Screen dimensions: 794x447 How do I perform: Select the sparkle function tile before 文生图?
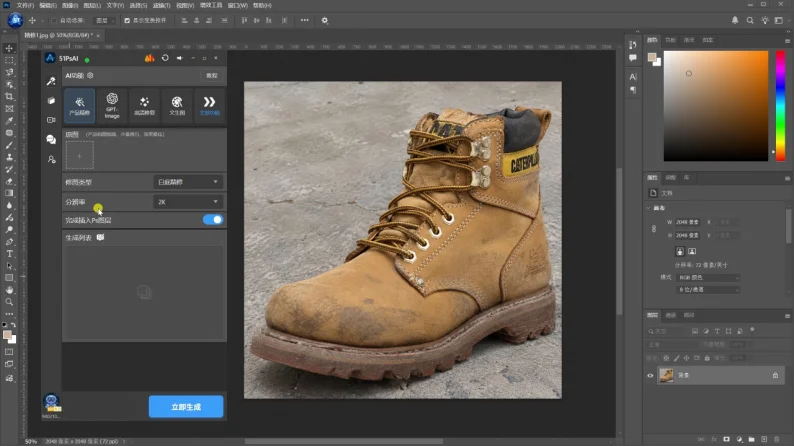coord(144,105)
